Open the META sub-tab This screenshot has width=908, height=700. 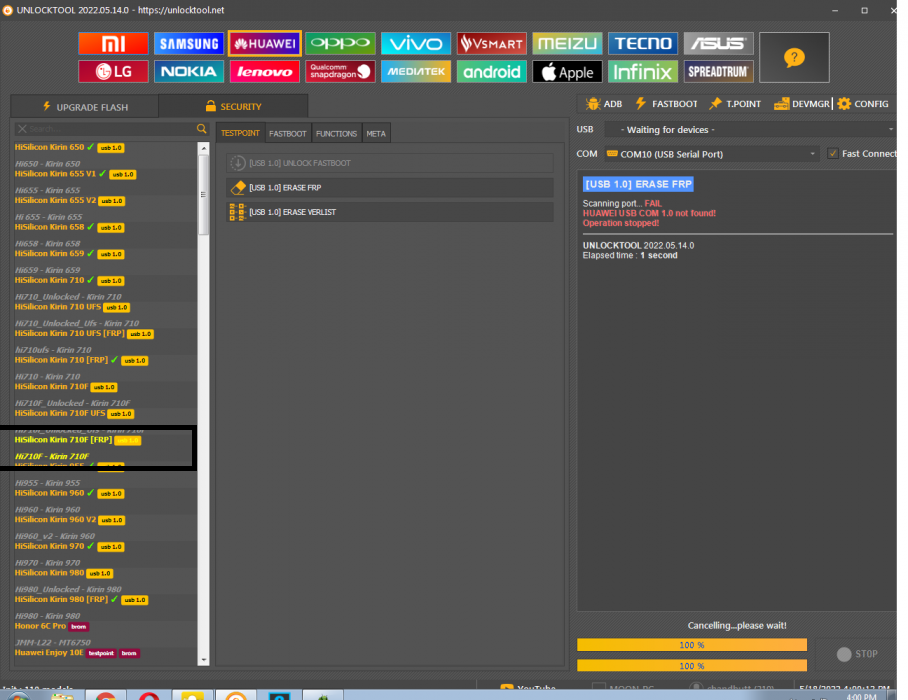point(376,134)
